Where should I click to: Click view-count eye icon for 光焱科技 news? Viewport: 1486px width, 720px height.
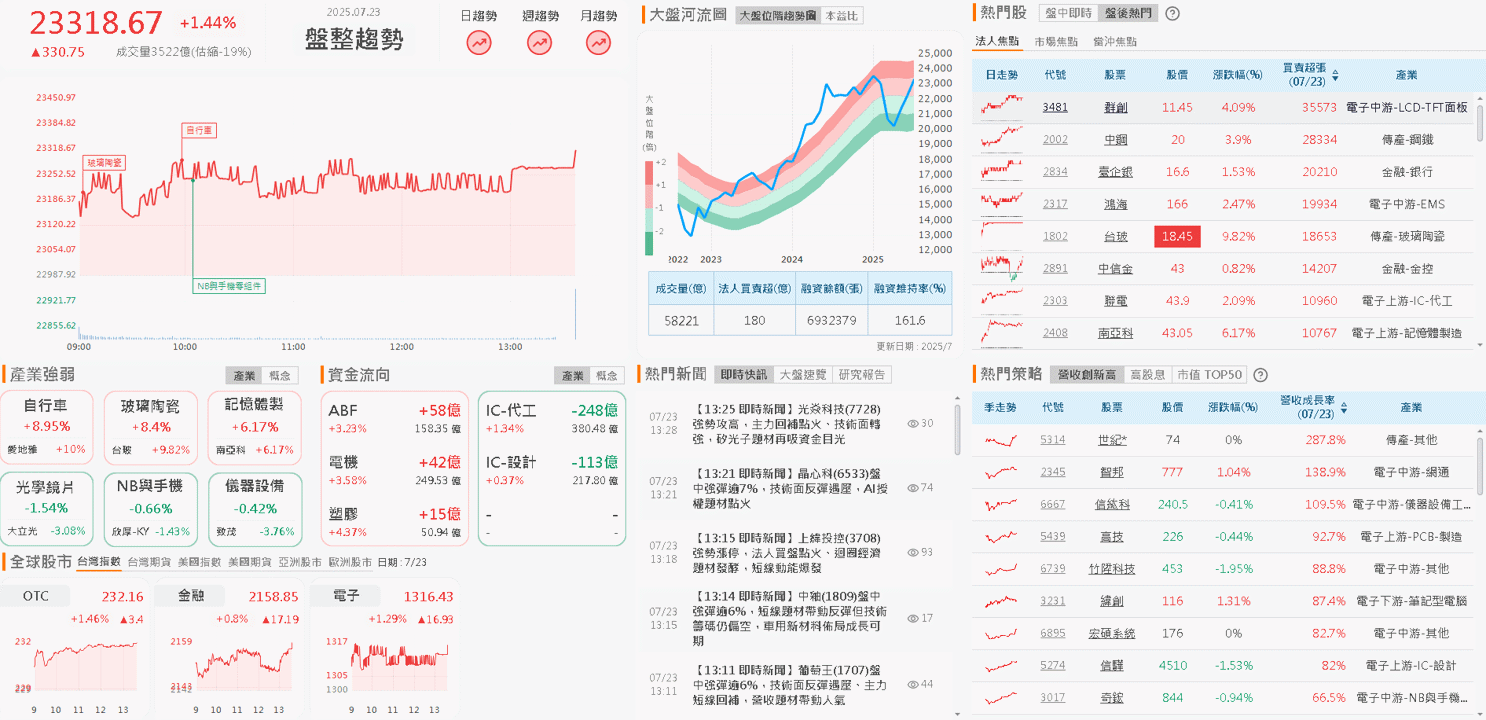click(x=913, y=423)
